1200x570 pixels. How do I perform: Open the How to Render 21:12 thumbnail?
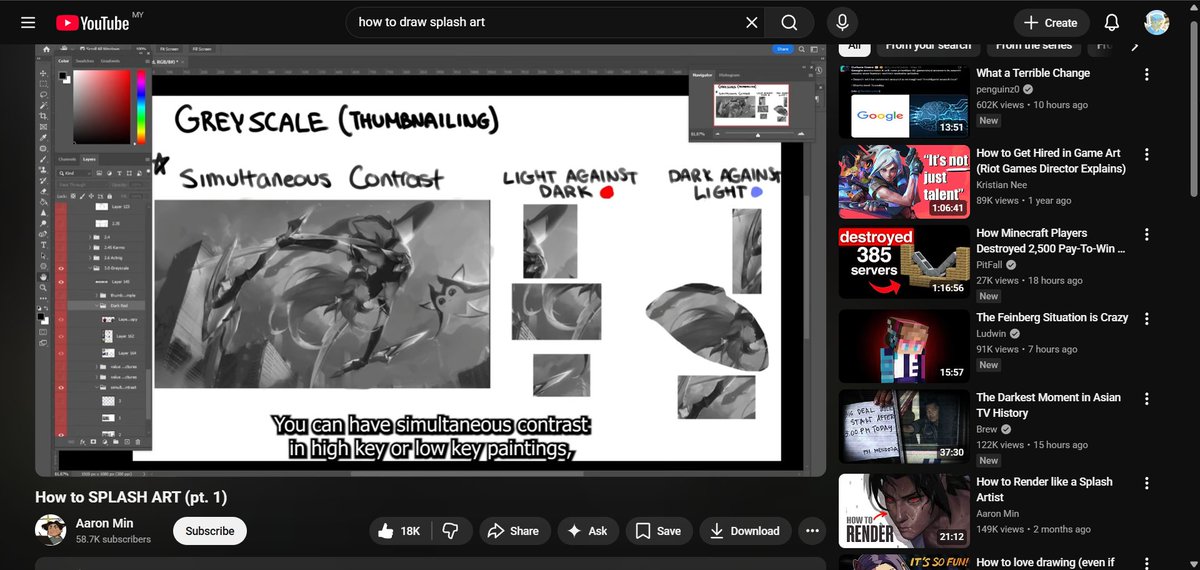click(x=903, y=510)
